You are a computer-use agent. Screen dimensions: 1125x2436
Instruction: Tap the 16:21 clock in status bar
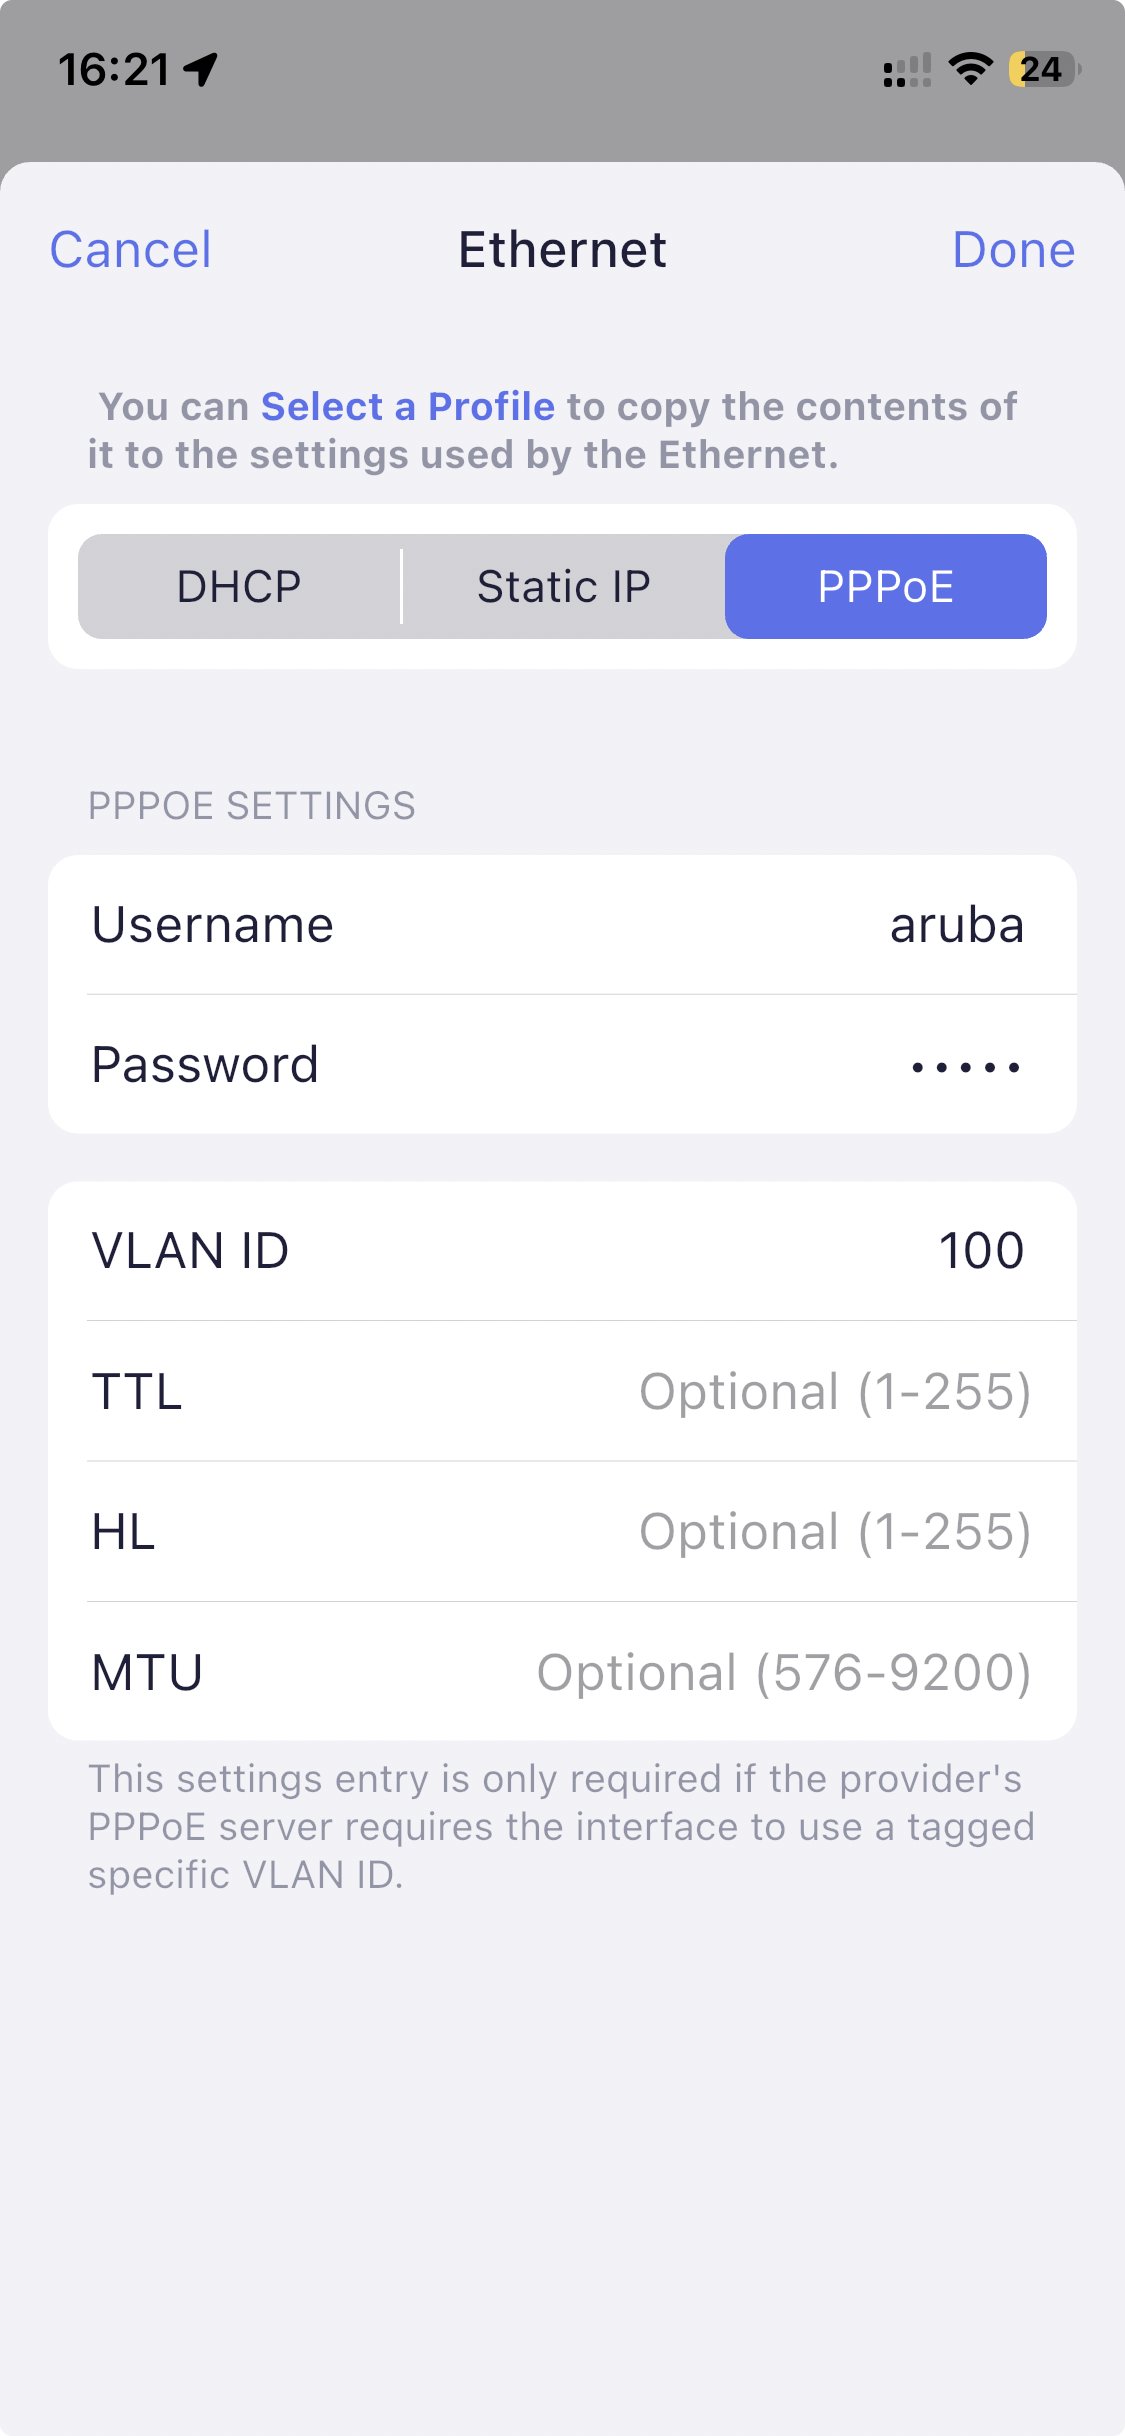coord(114,70)
